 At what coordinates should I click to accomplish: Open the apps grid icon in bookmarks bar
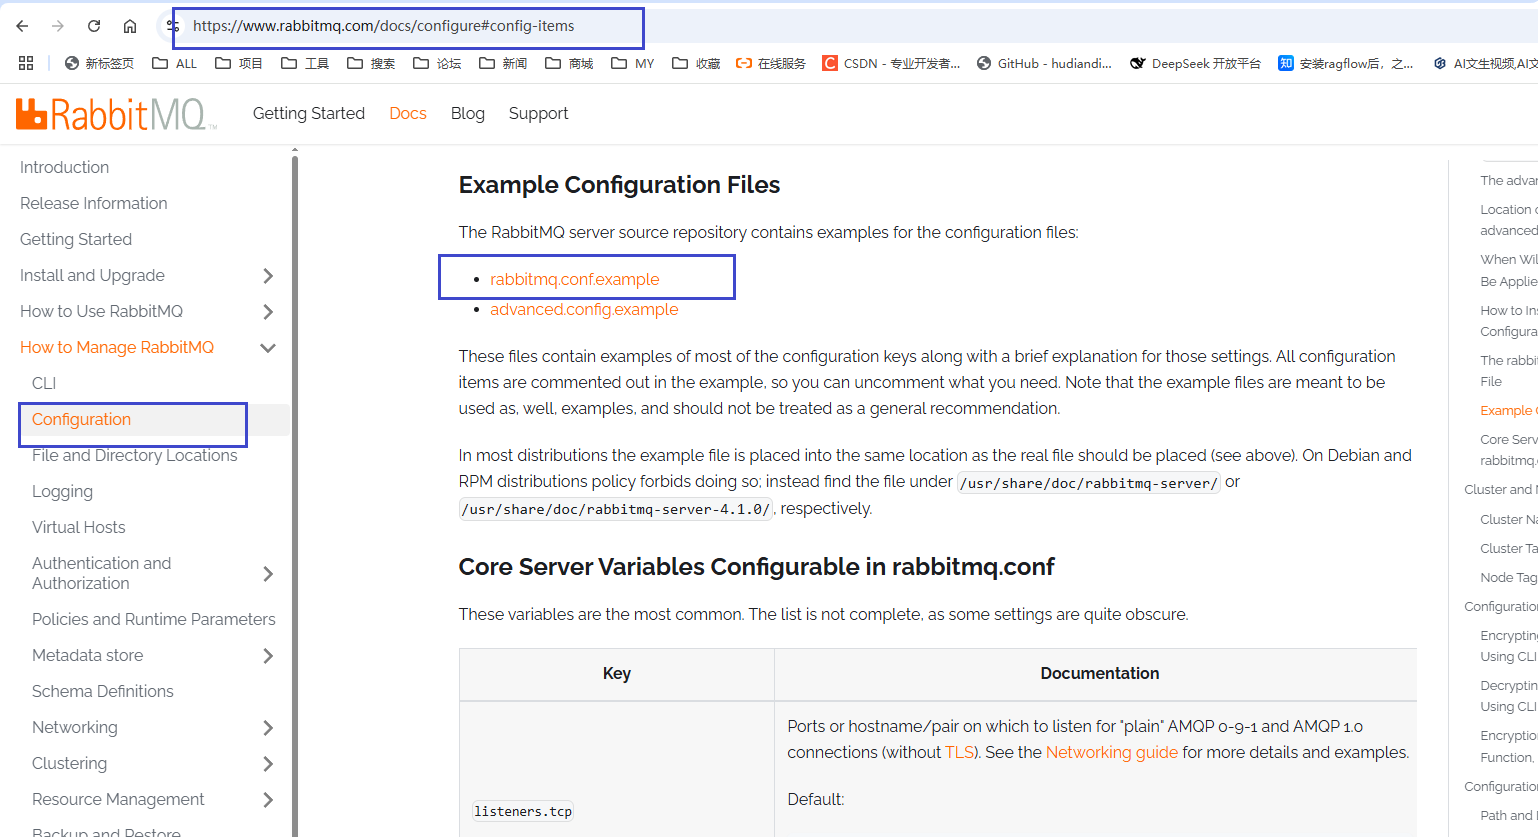[x=26, y=63]
